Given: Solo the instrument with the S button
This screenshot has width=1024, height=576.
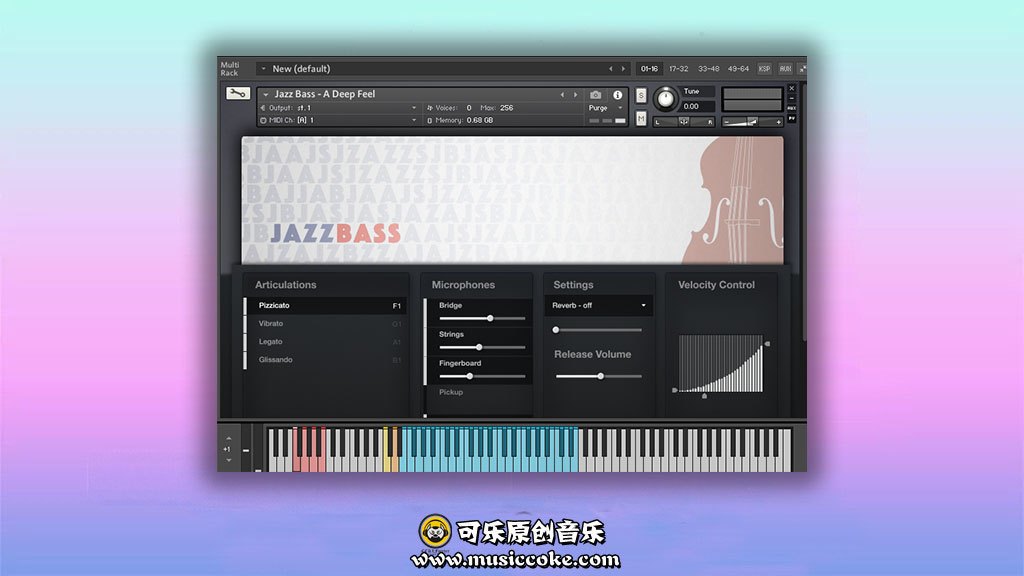Looking at the screenshot, I should (641, 96).
